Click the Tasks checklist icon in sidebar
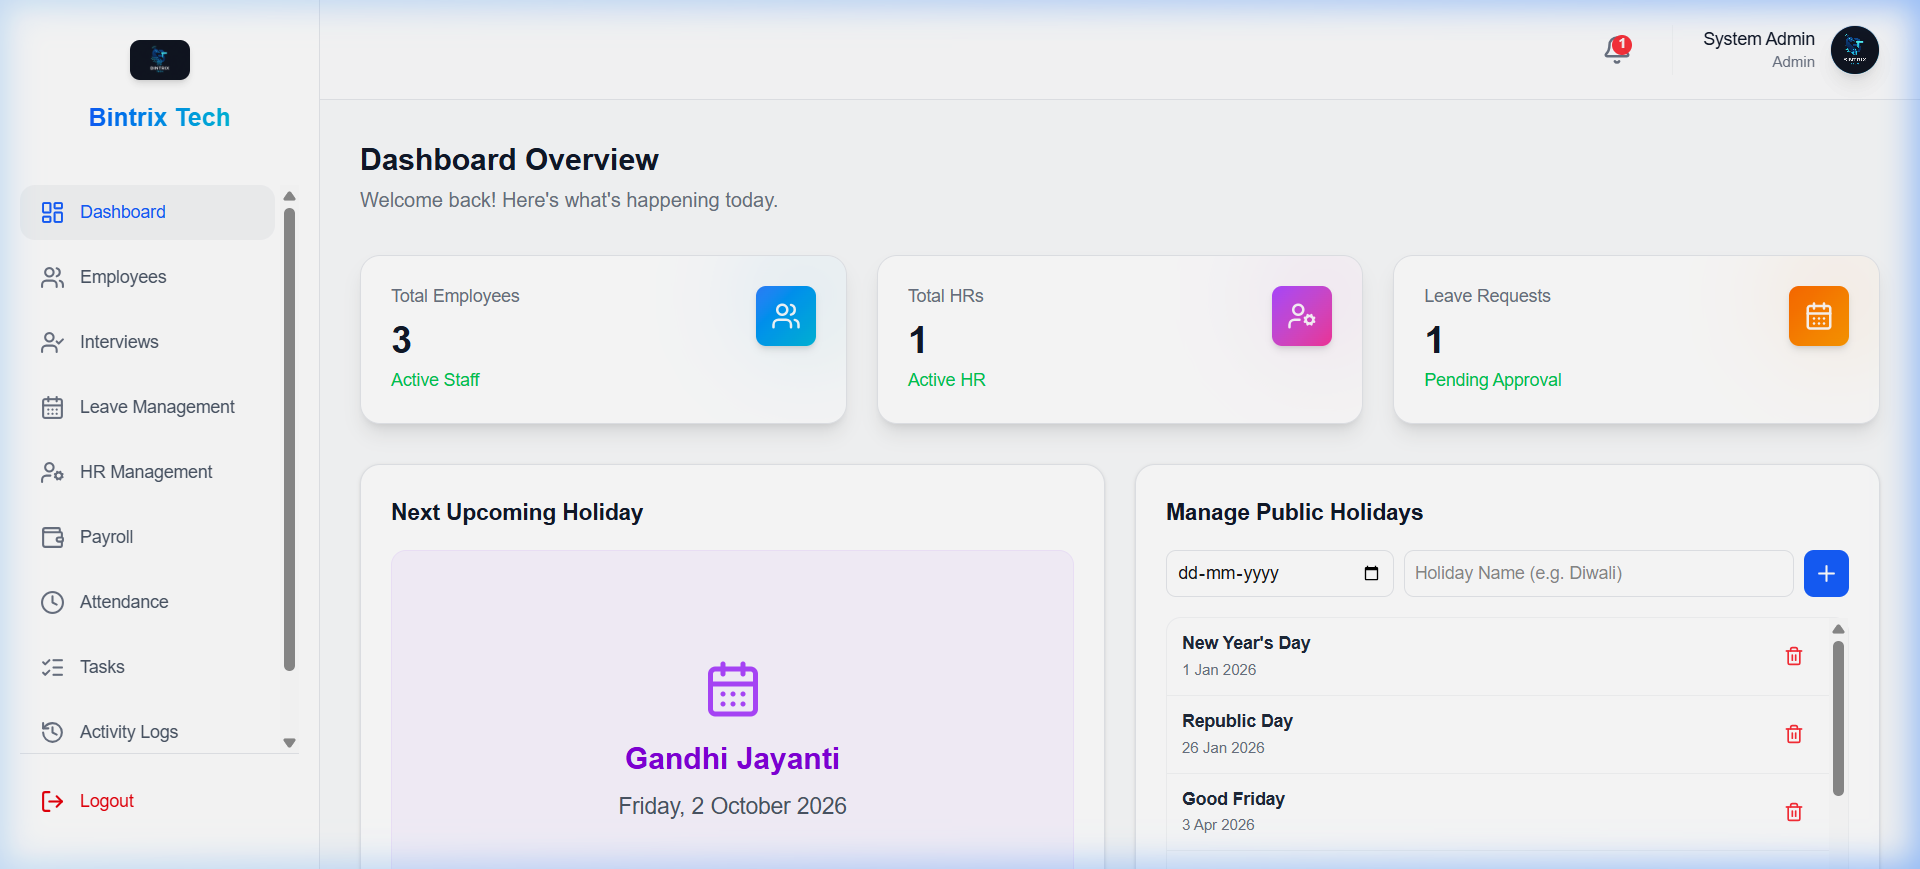This screenshot has height=869, width=1920. tap(52, 667)
